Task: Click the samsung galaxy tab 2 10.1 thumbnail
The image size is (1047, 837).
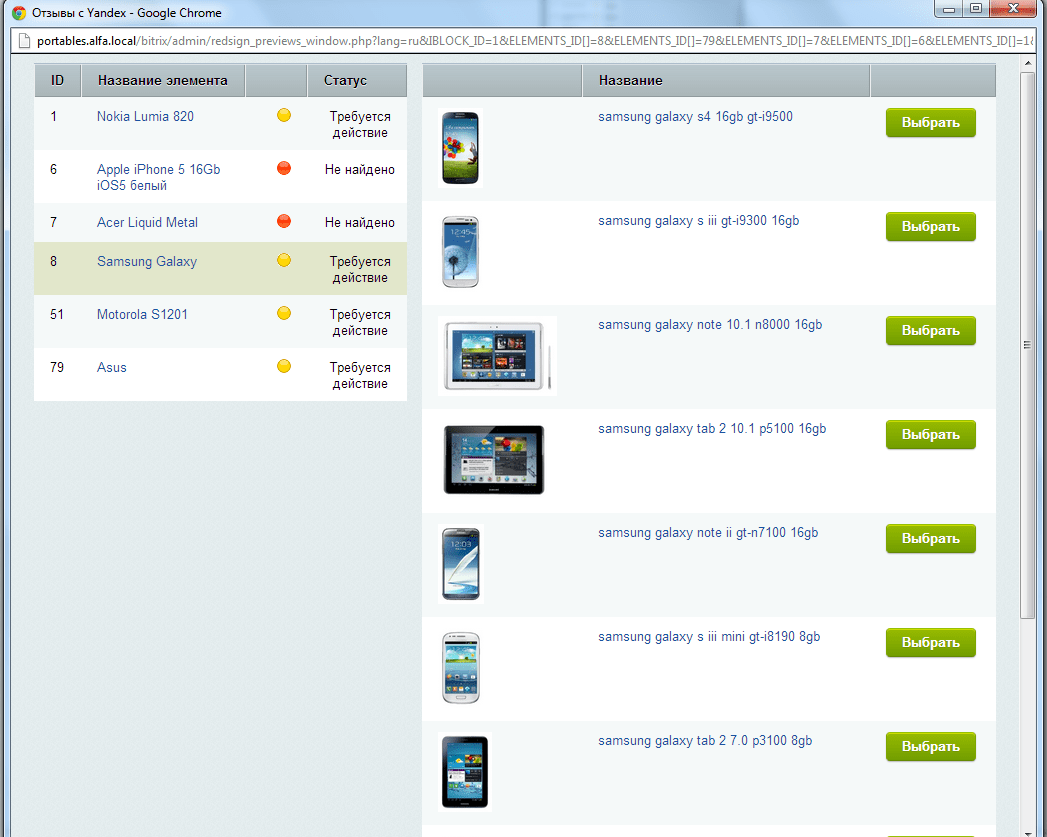Action: click(494, 460)
